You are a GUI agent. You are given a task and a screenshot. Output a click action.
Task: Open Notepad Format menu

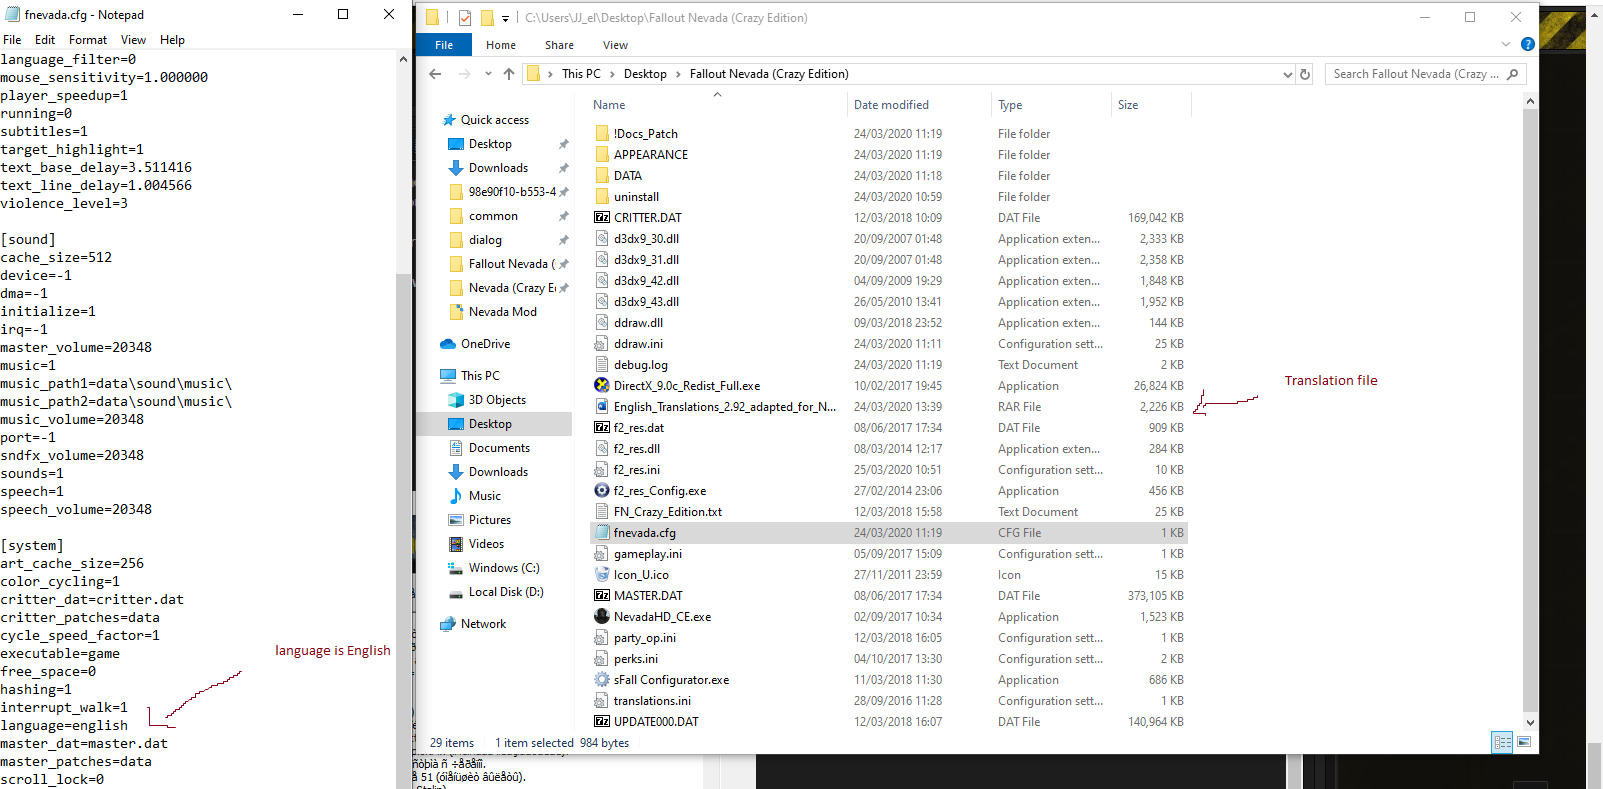click(88, 40)
